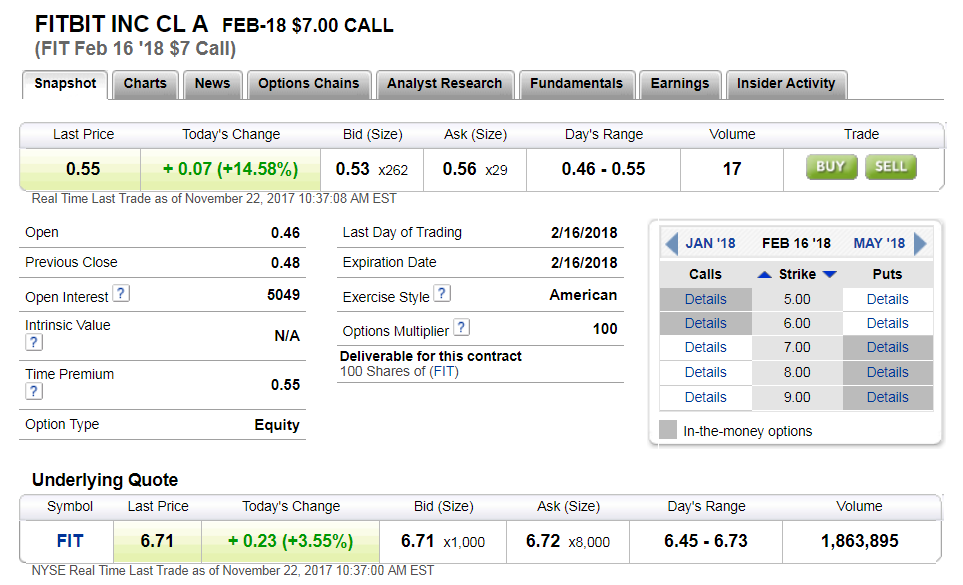Click the option Ask value 0.56 x29
This screenshot has height=585, width=963.
(x=475, y=169)
